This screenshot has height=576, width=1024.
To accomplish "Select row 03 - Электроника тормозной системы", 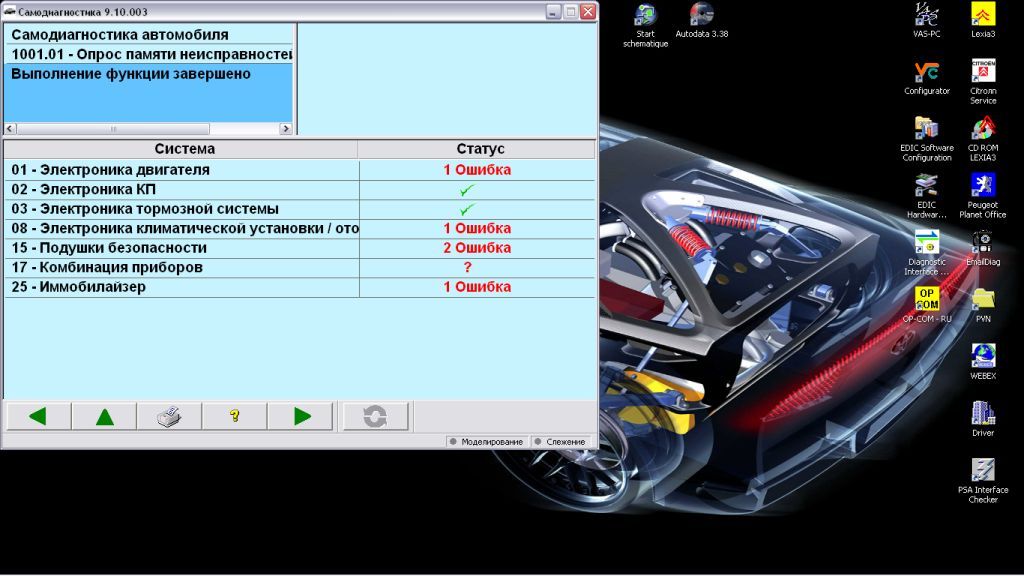I will [300, 209].
